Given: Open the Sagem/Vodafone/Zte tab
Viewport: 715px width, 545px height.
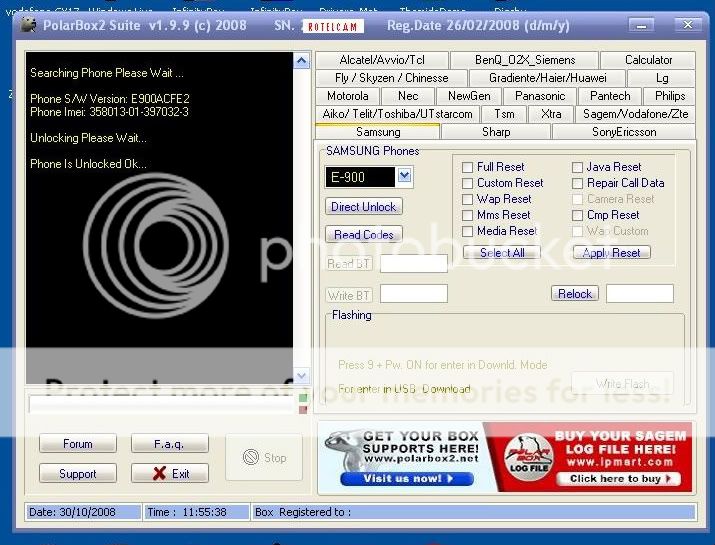Looking at the screenshot, I should (635, 114).
